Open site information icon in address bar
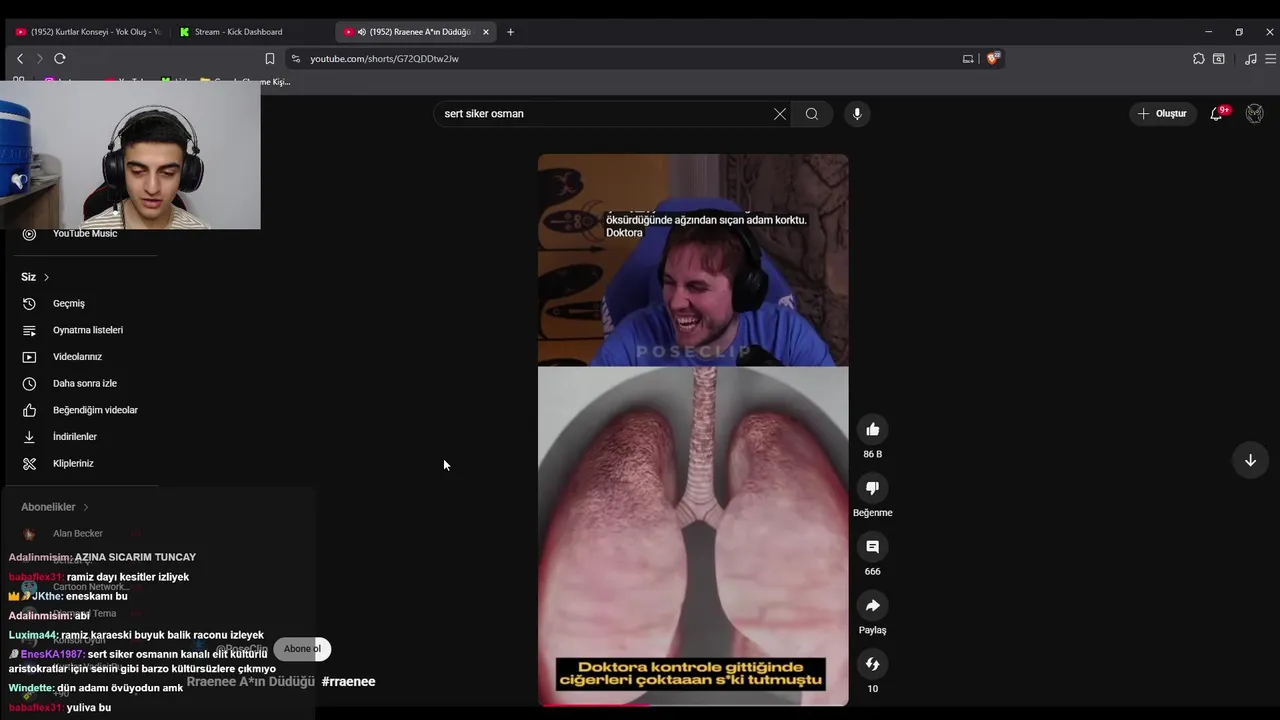The image size is (1280, 720). (295, 59)
